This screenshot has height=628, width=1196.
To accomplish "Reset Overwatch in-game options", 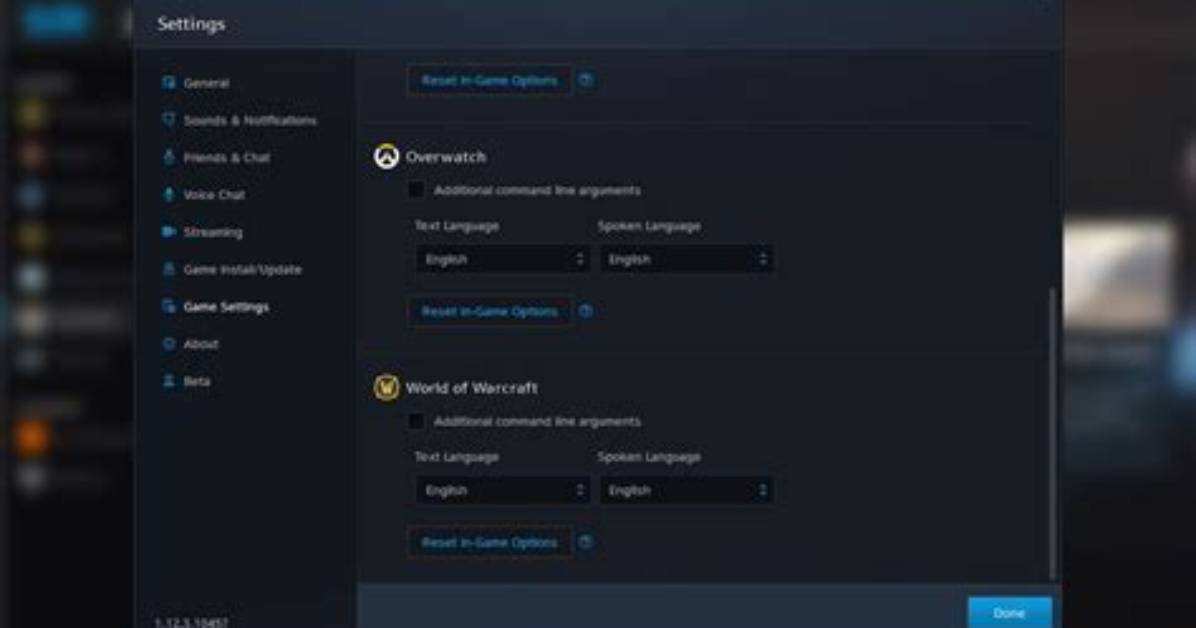I will (x=490, y=311).
